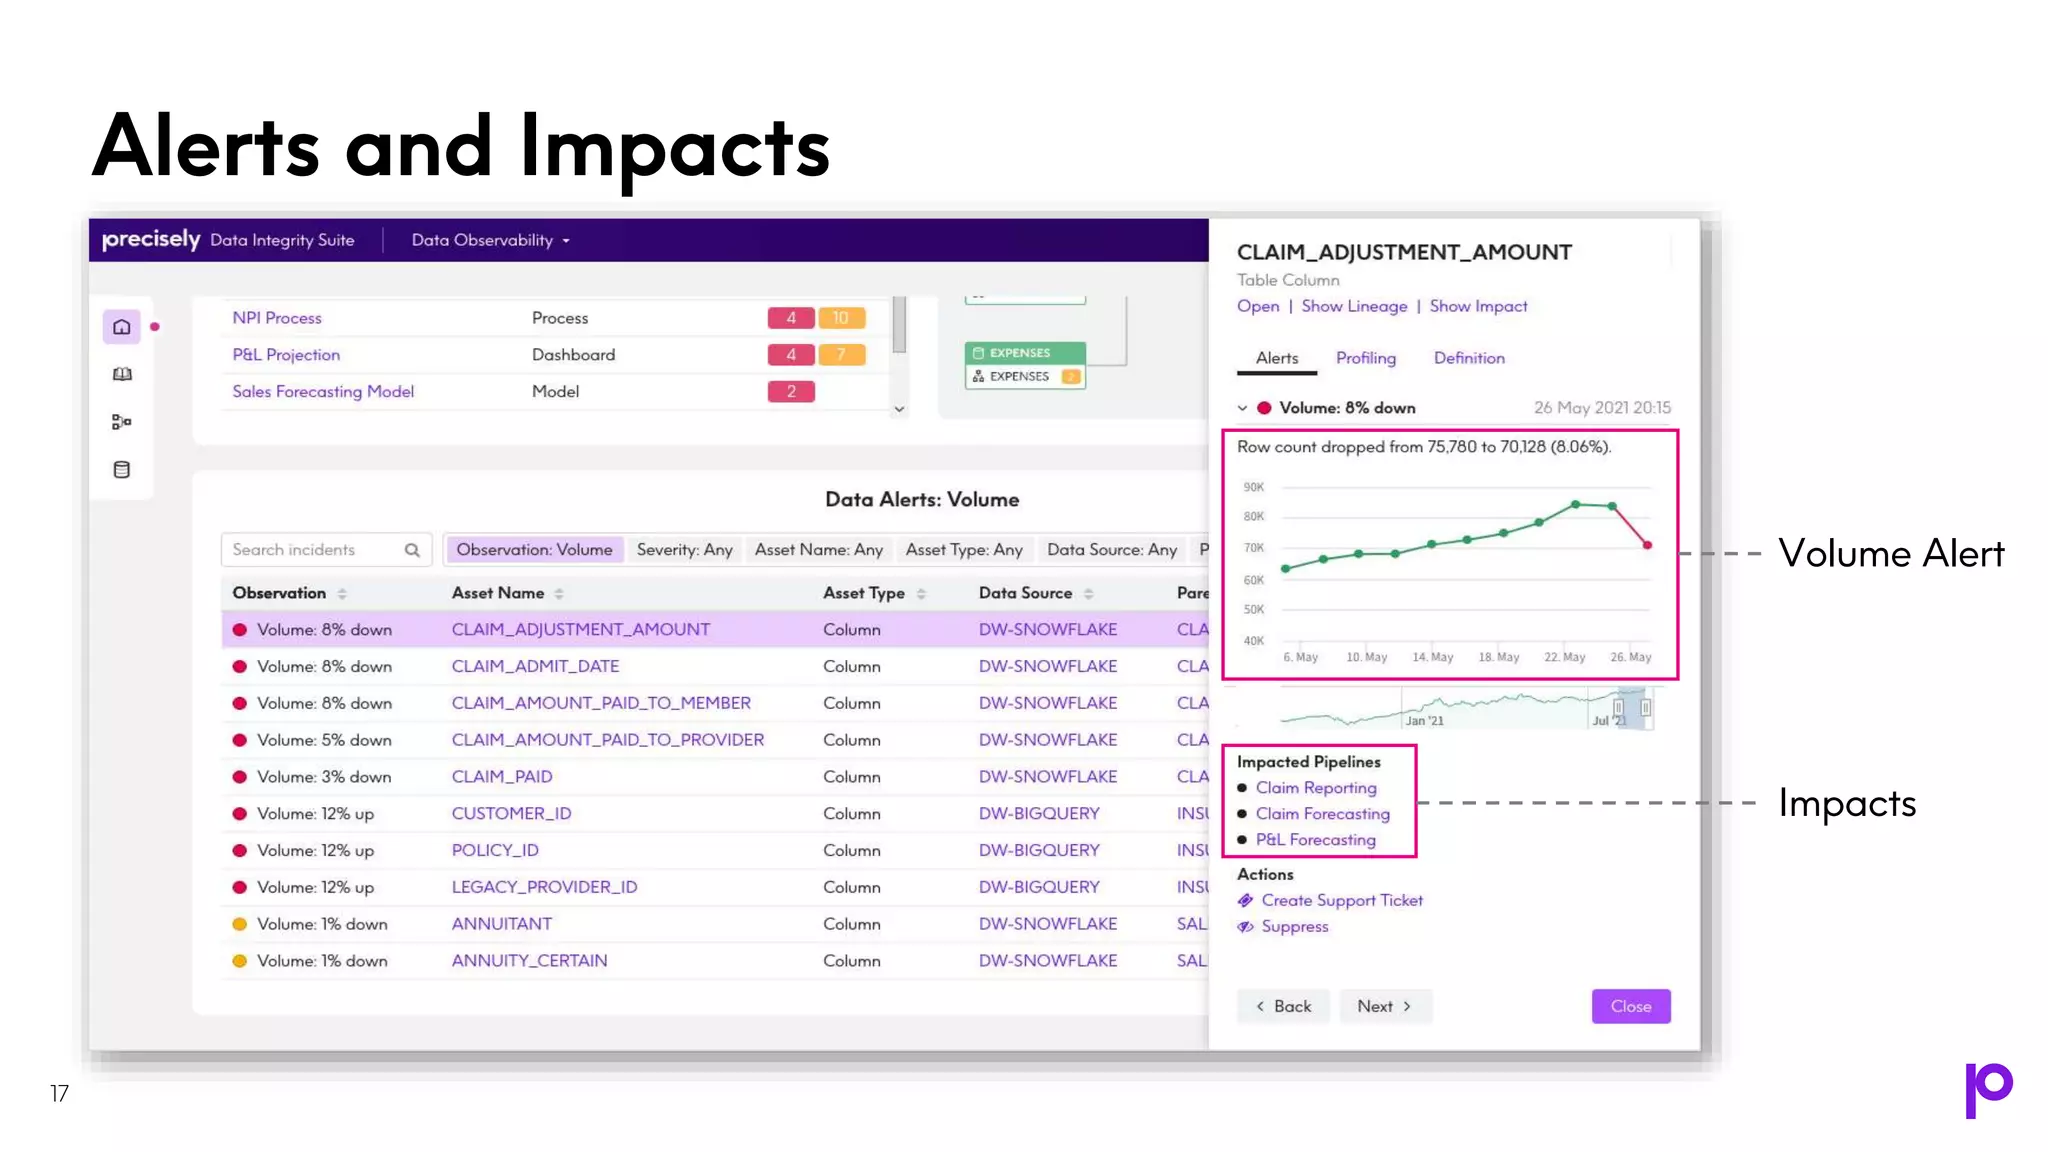Screen dimensions: 2048x1152
Task: Click the lineage diagram icon in sidebar
Action: coord(122,422)
